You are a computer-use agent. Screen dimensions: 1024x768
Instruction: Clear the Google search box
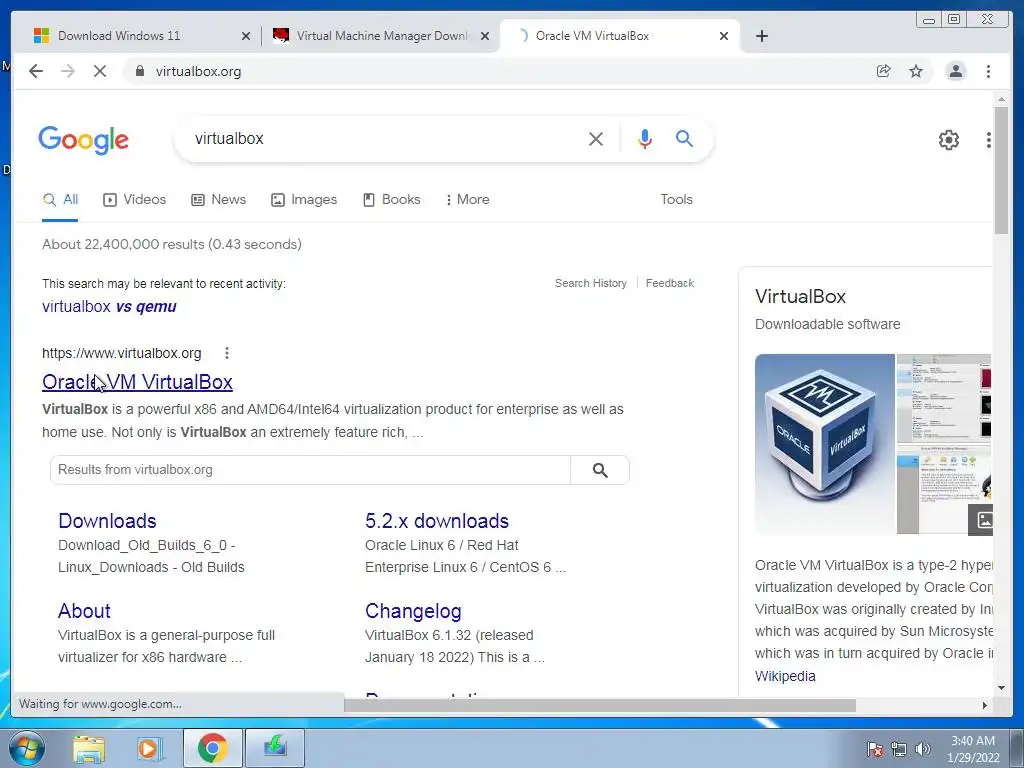coord(596,138)
